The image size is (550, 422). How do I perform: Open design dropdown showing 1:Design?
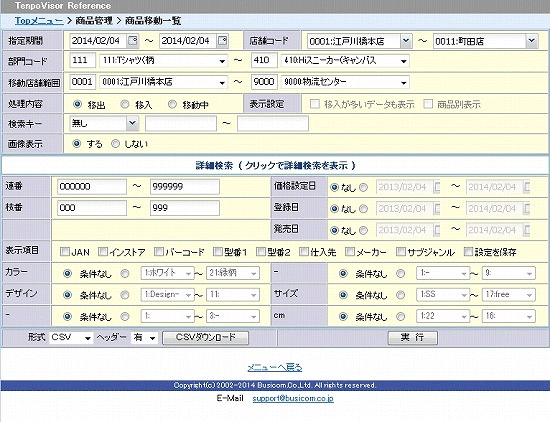coord(167,295)
